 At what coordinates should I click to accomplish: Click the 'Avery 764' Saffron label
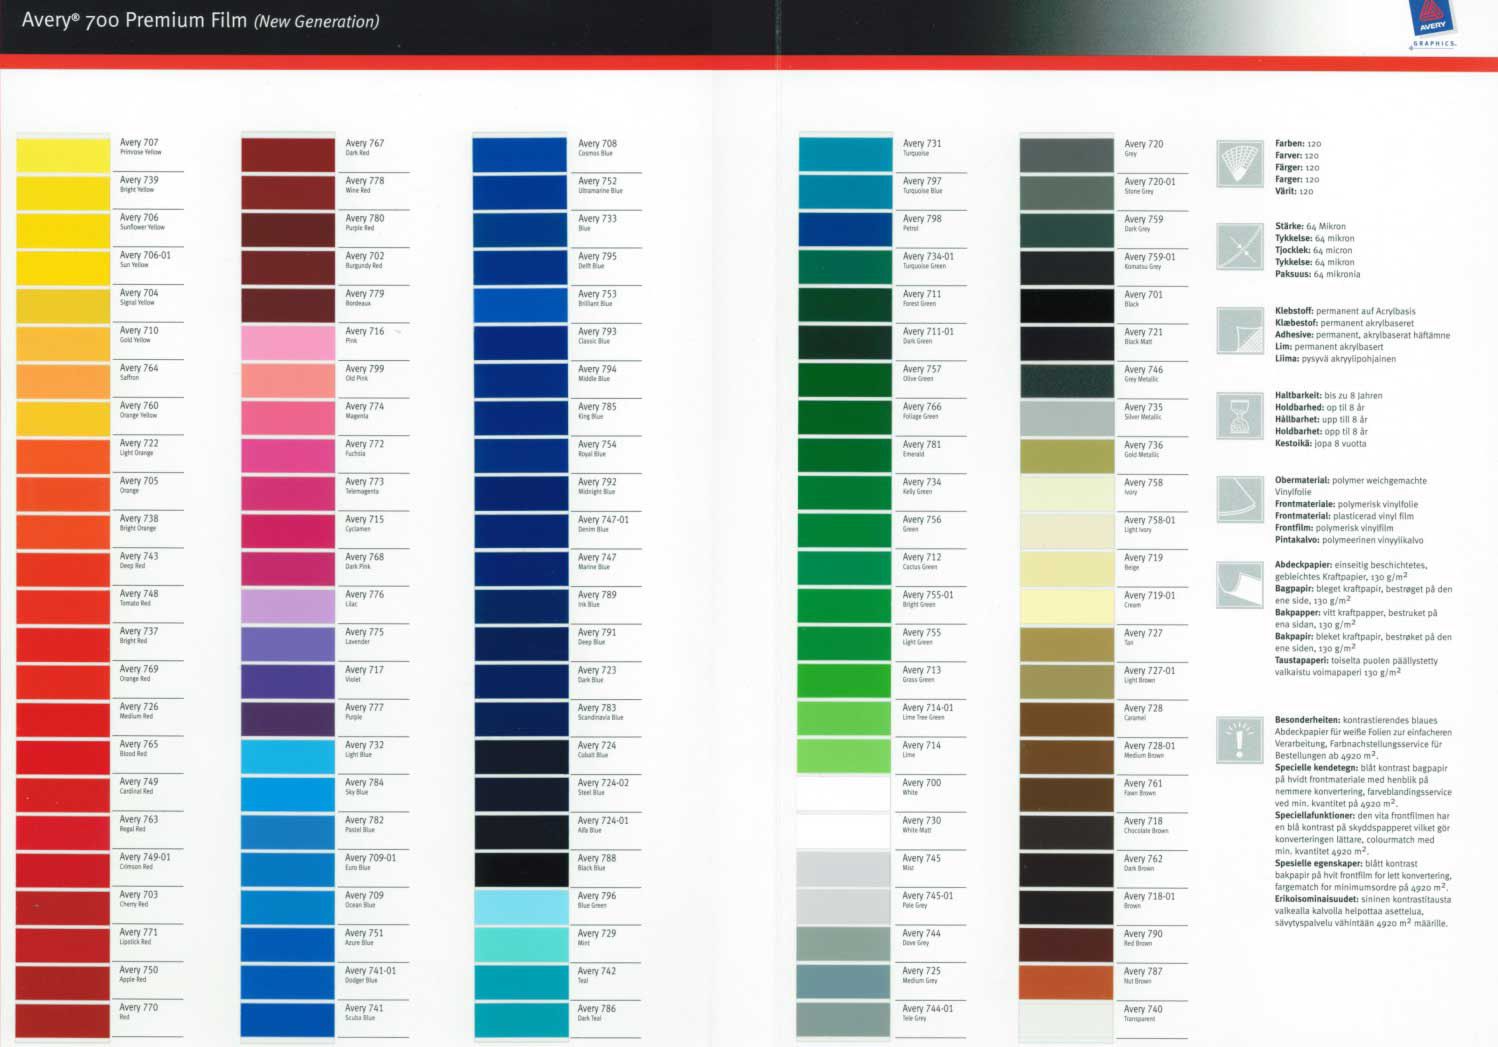tap(139, 372)
